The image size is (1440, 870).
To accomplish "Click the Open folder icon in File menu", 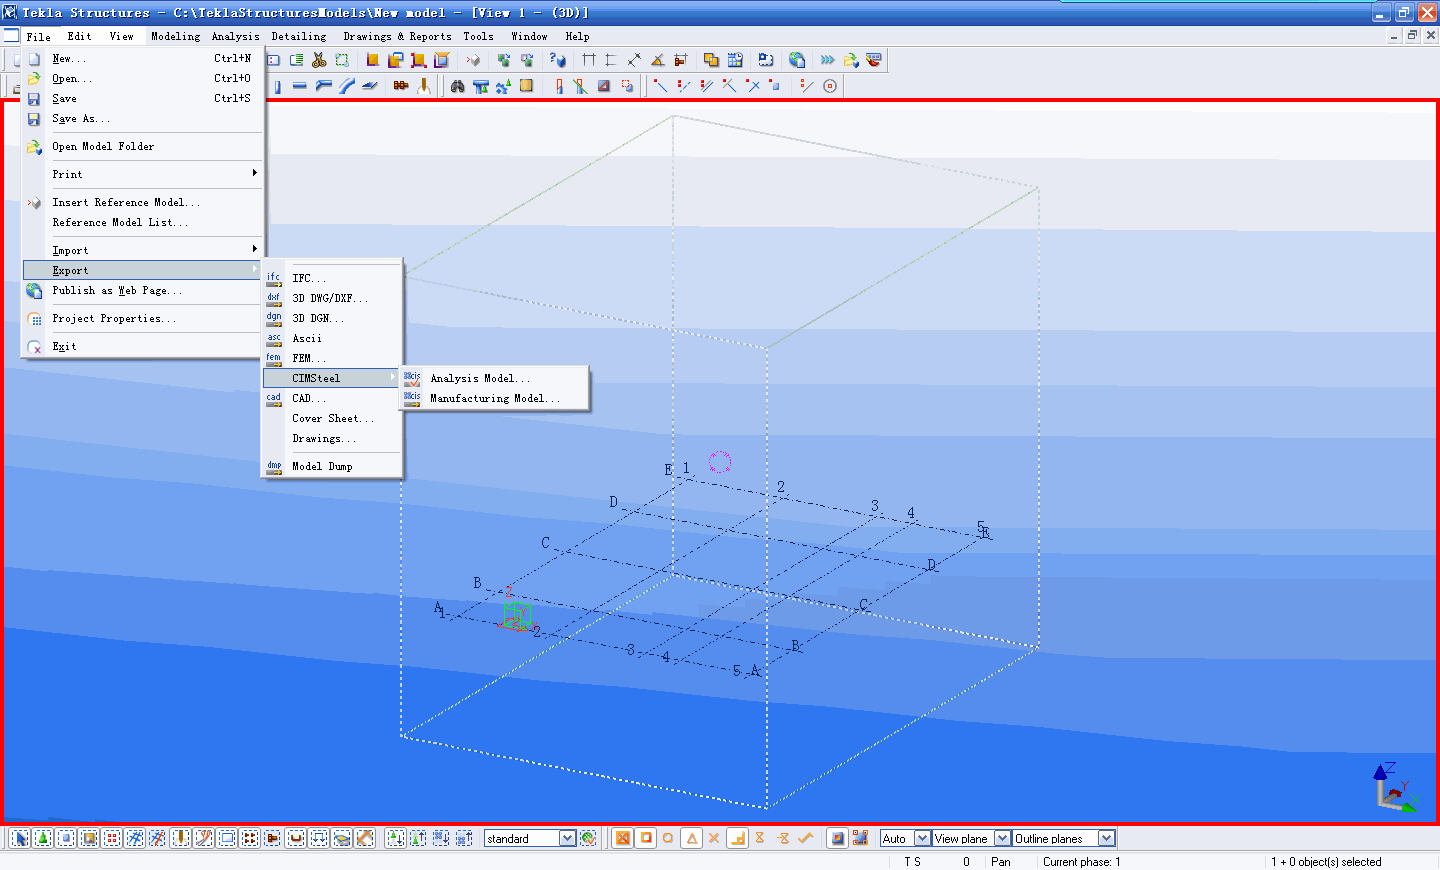I will tap(34, 78).
